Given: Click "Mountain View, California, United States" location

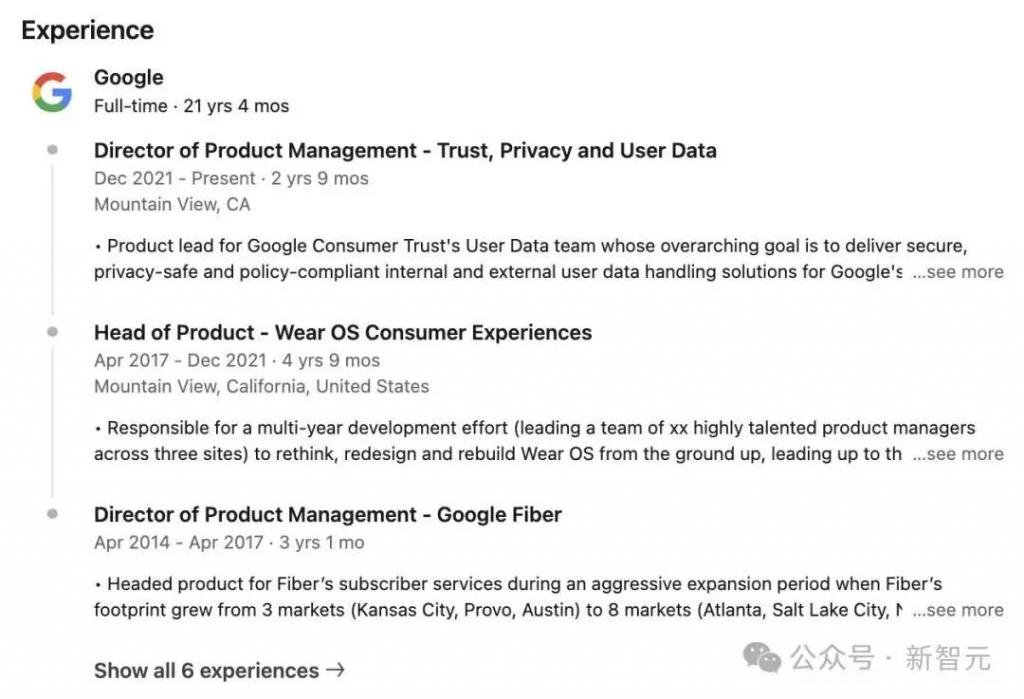Looking at the screenshot, I should [261, 387].
